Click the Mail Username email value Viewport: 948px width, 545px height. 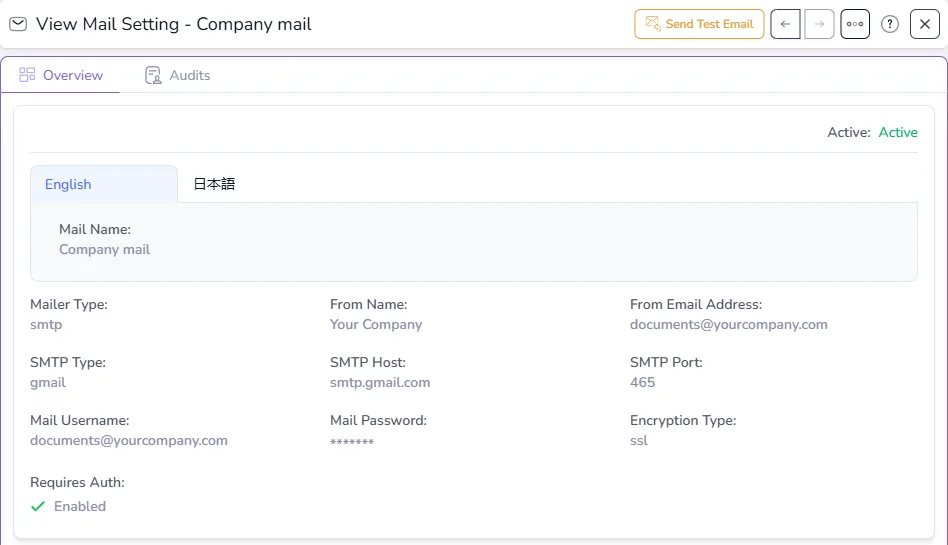click(x=129, y=440)
